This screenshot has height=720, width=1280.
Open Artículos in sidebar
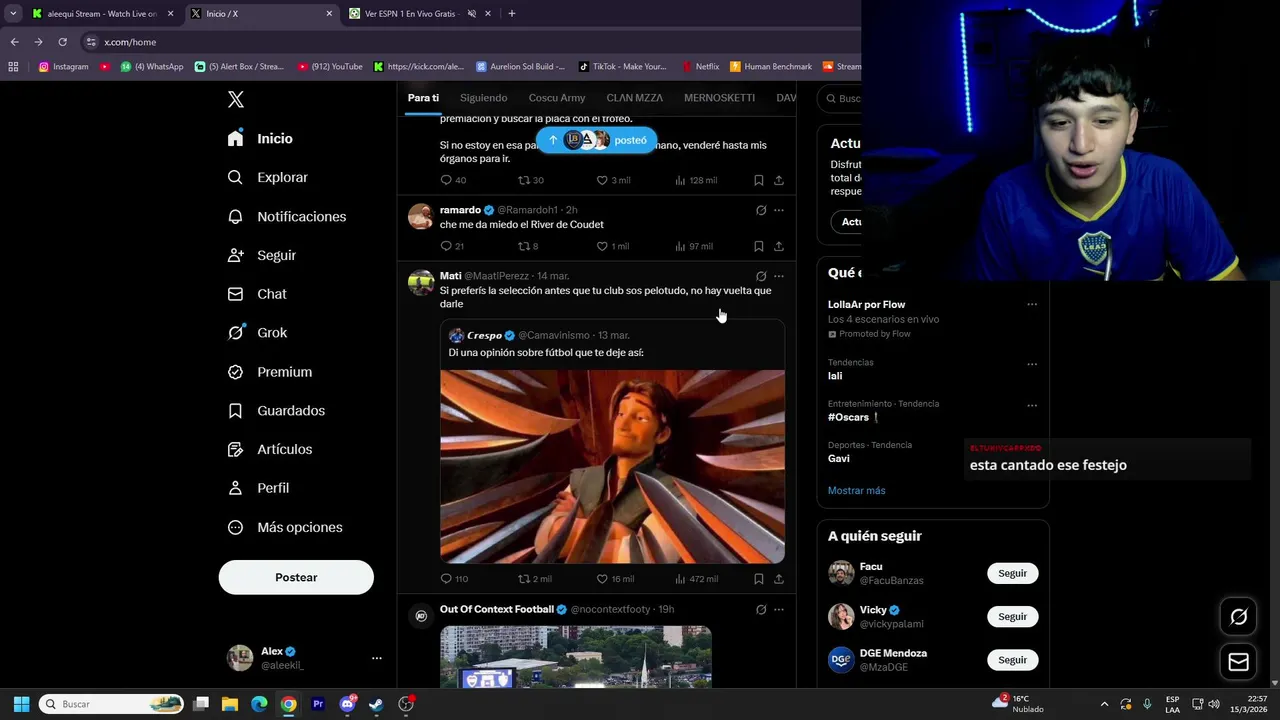(269, 449)
